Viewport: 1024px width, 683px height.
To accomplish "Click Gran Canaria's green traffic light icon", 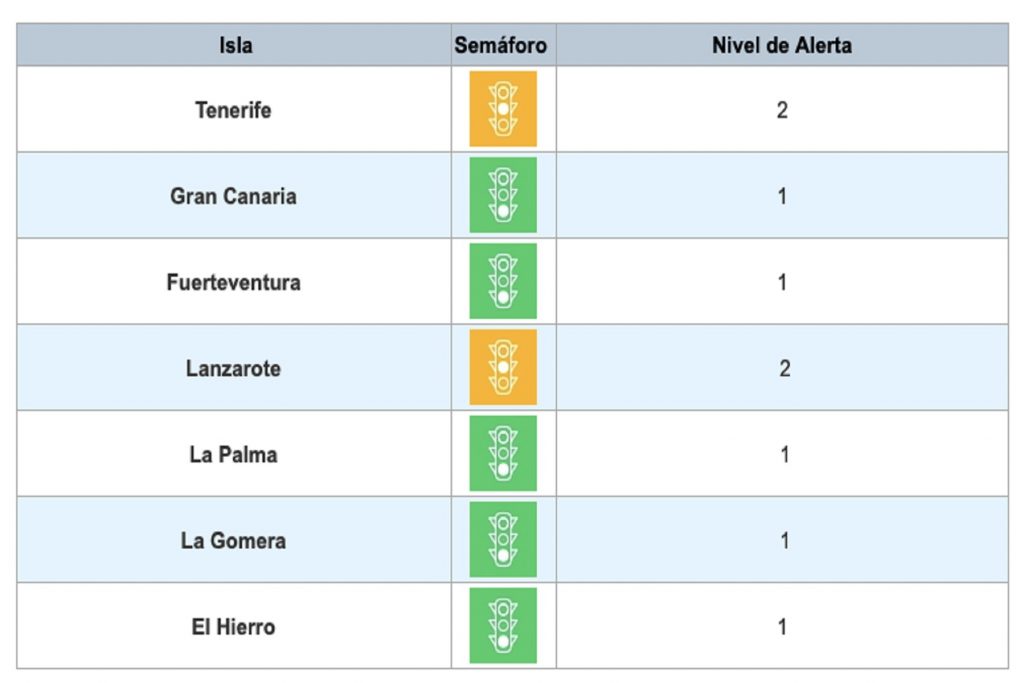I will click(x=503, y=195).
